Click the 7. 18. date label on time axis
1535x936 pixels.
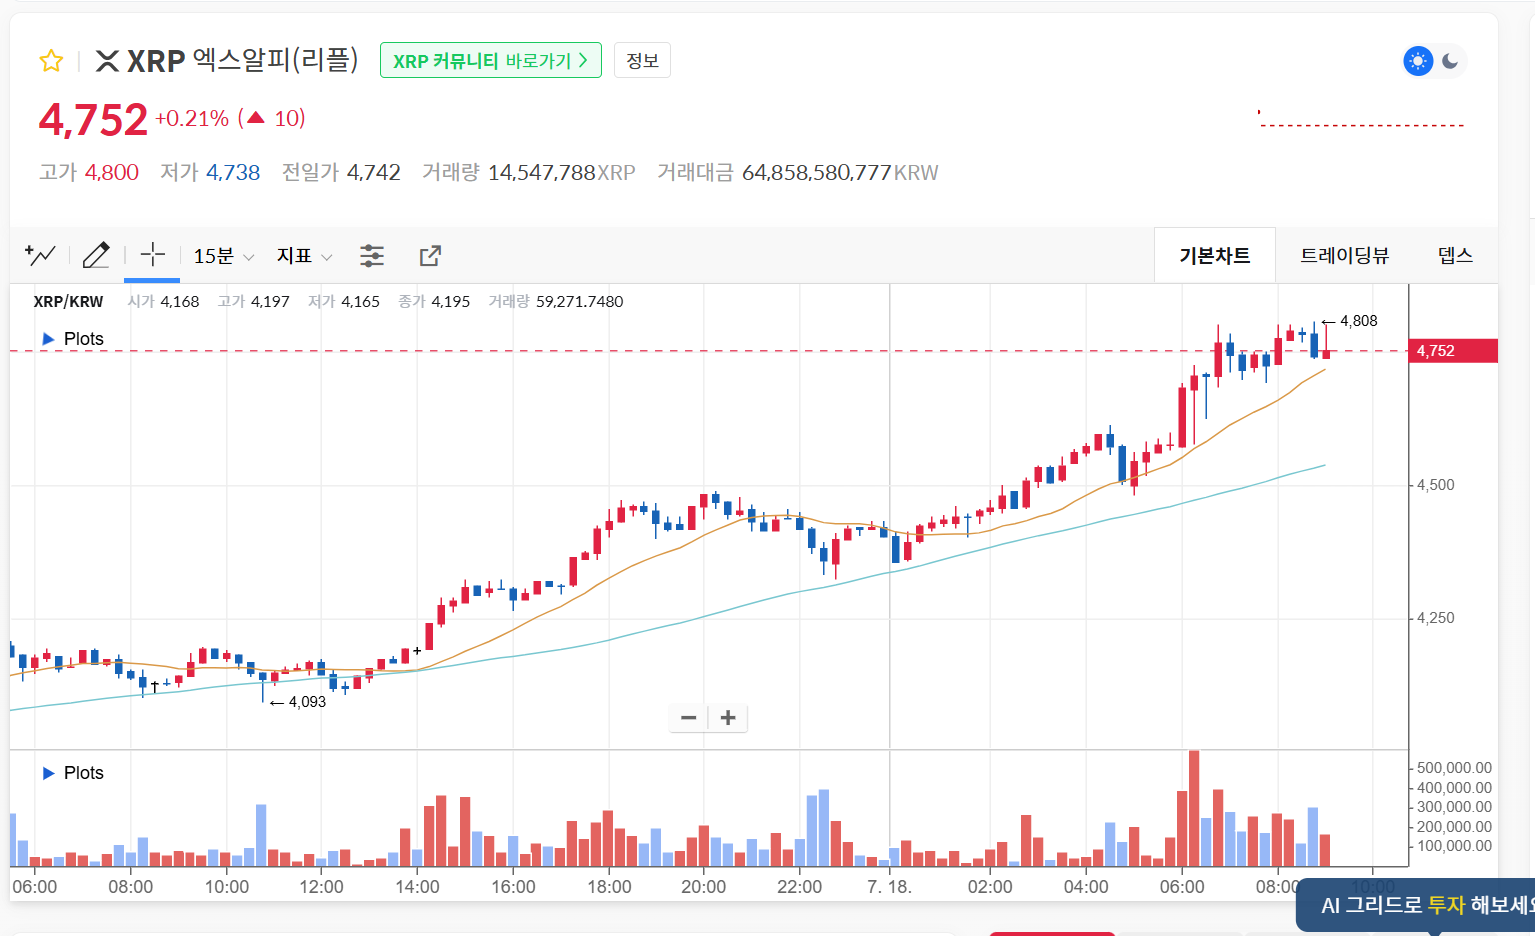(x=889, y=887)
